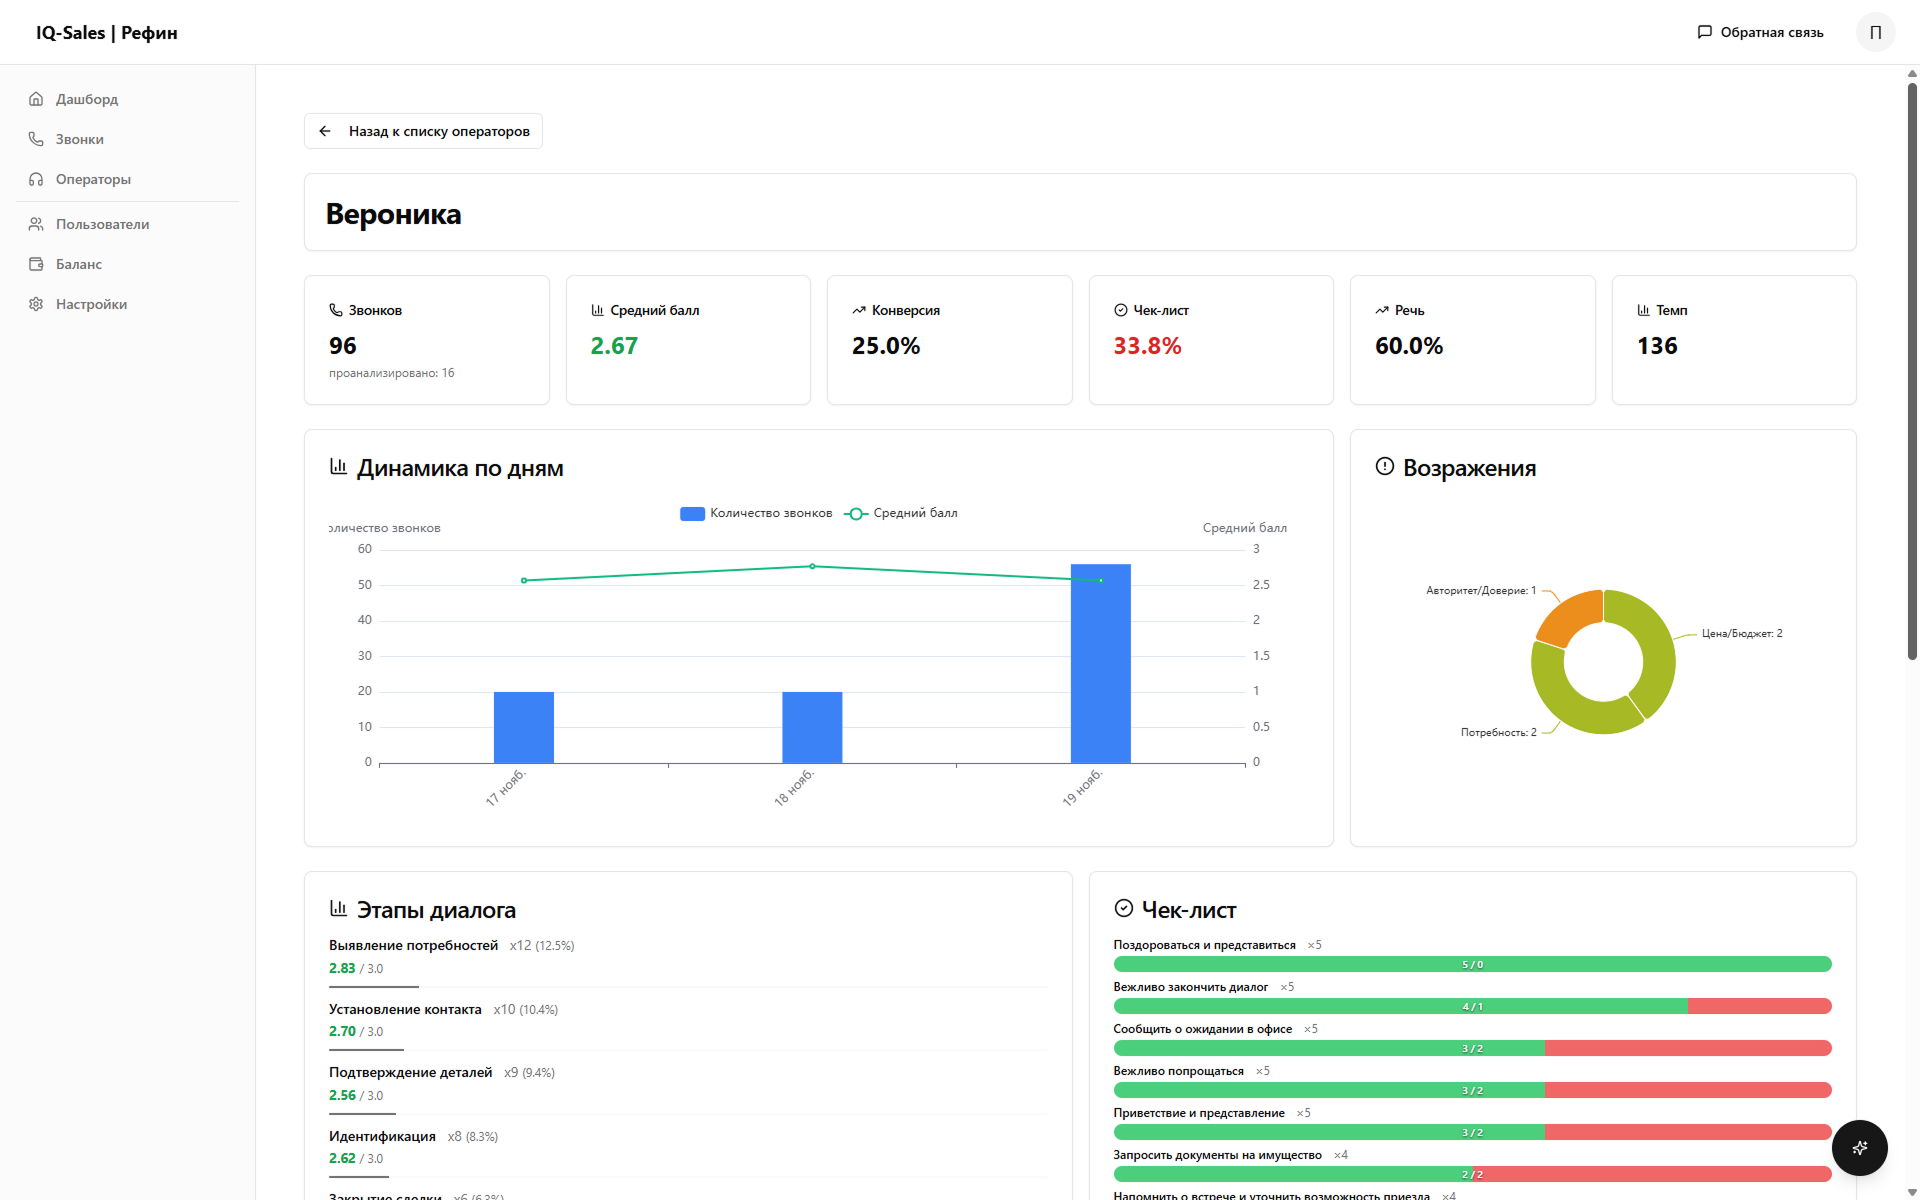The image size is (1920, 1200).
Task: Click the speech bubble feedback icon
Action: [1705, 32]
